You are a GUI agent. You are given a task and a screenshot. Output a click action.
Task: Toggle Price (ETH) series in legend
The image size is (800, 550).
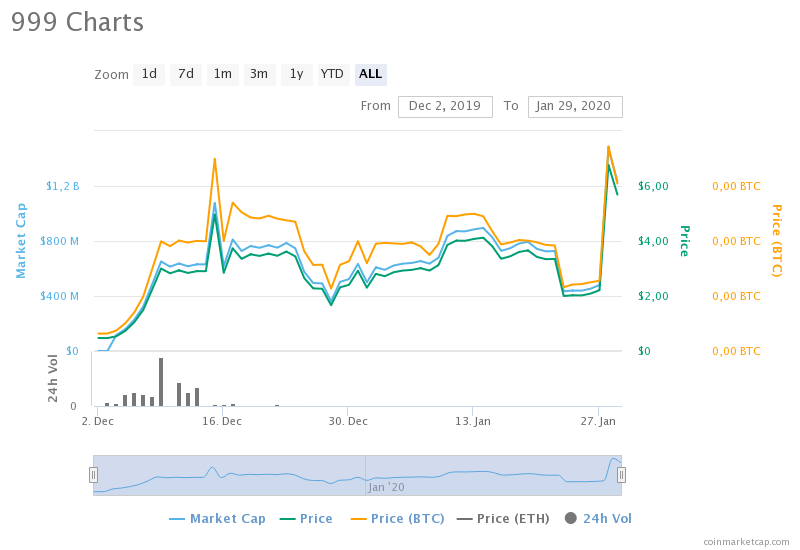[x=505, y=518]
